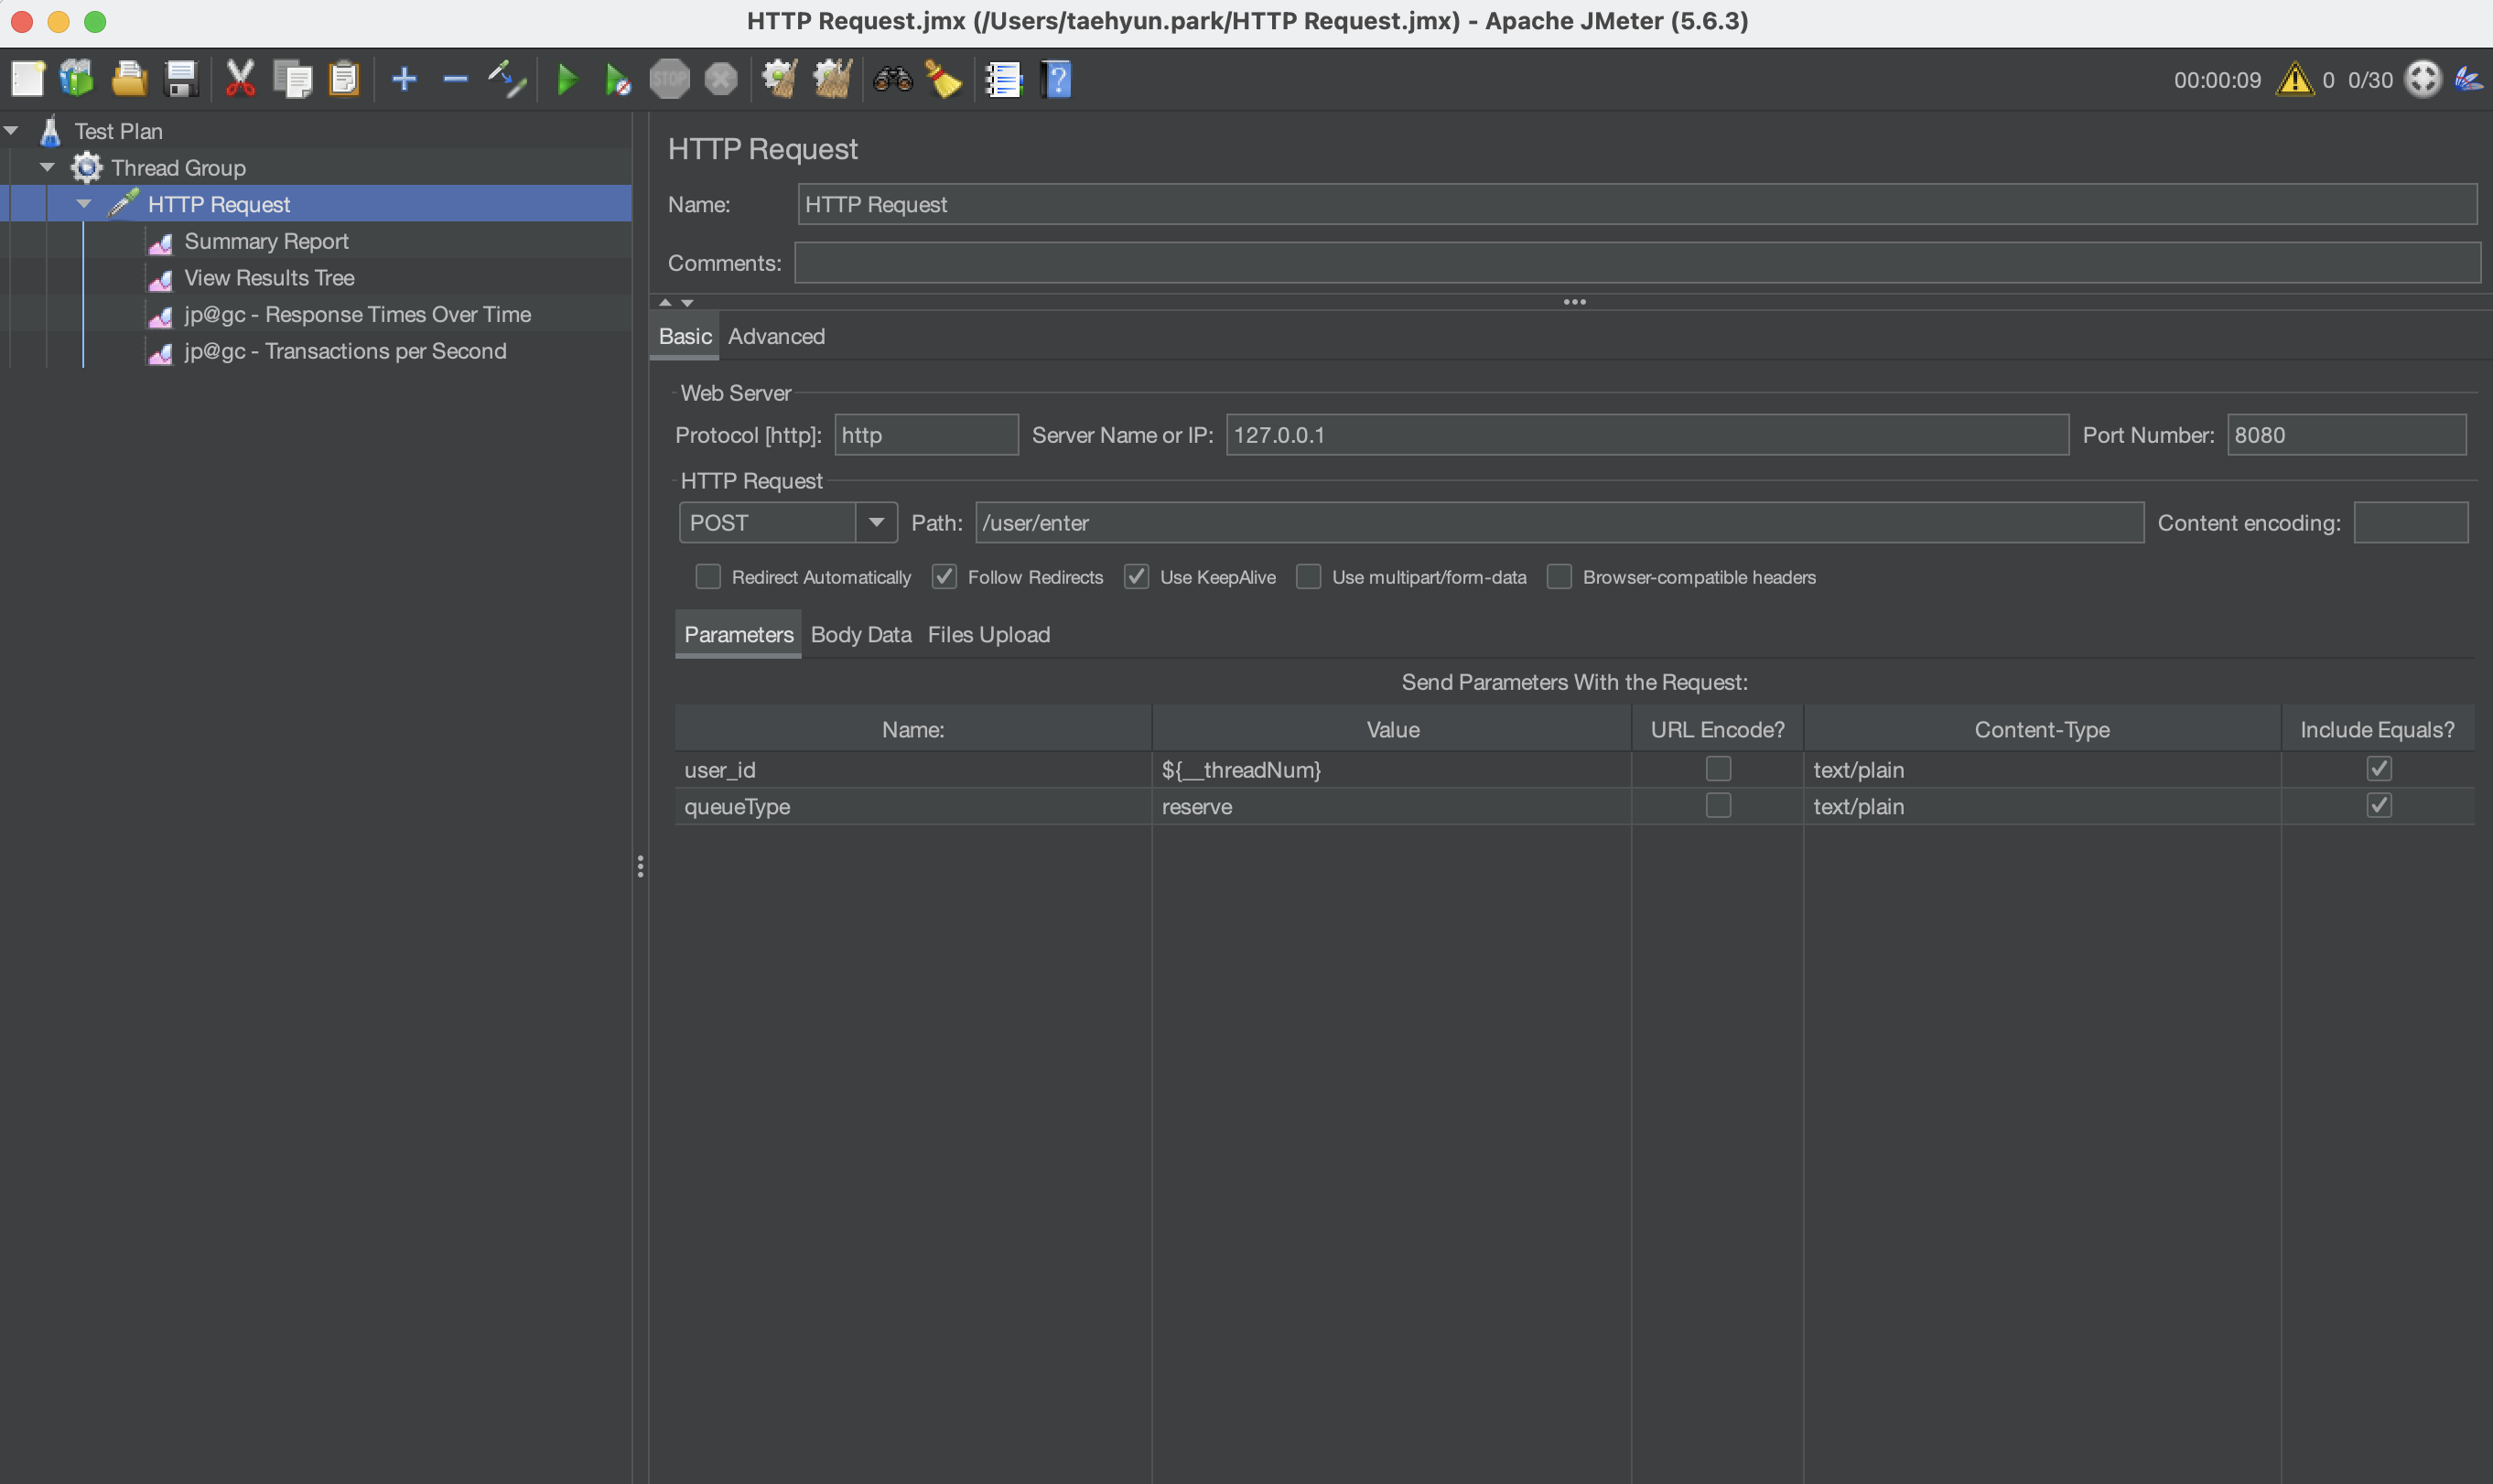Open the Files Upload tab

988,635
